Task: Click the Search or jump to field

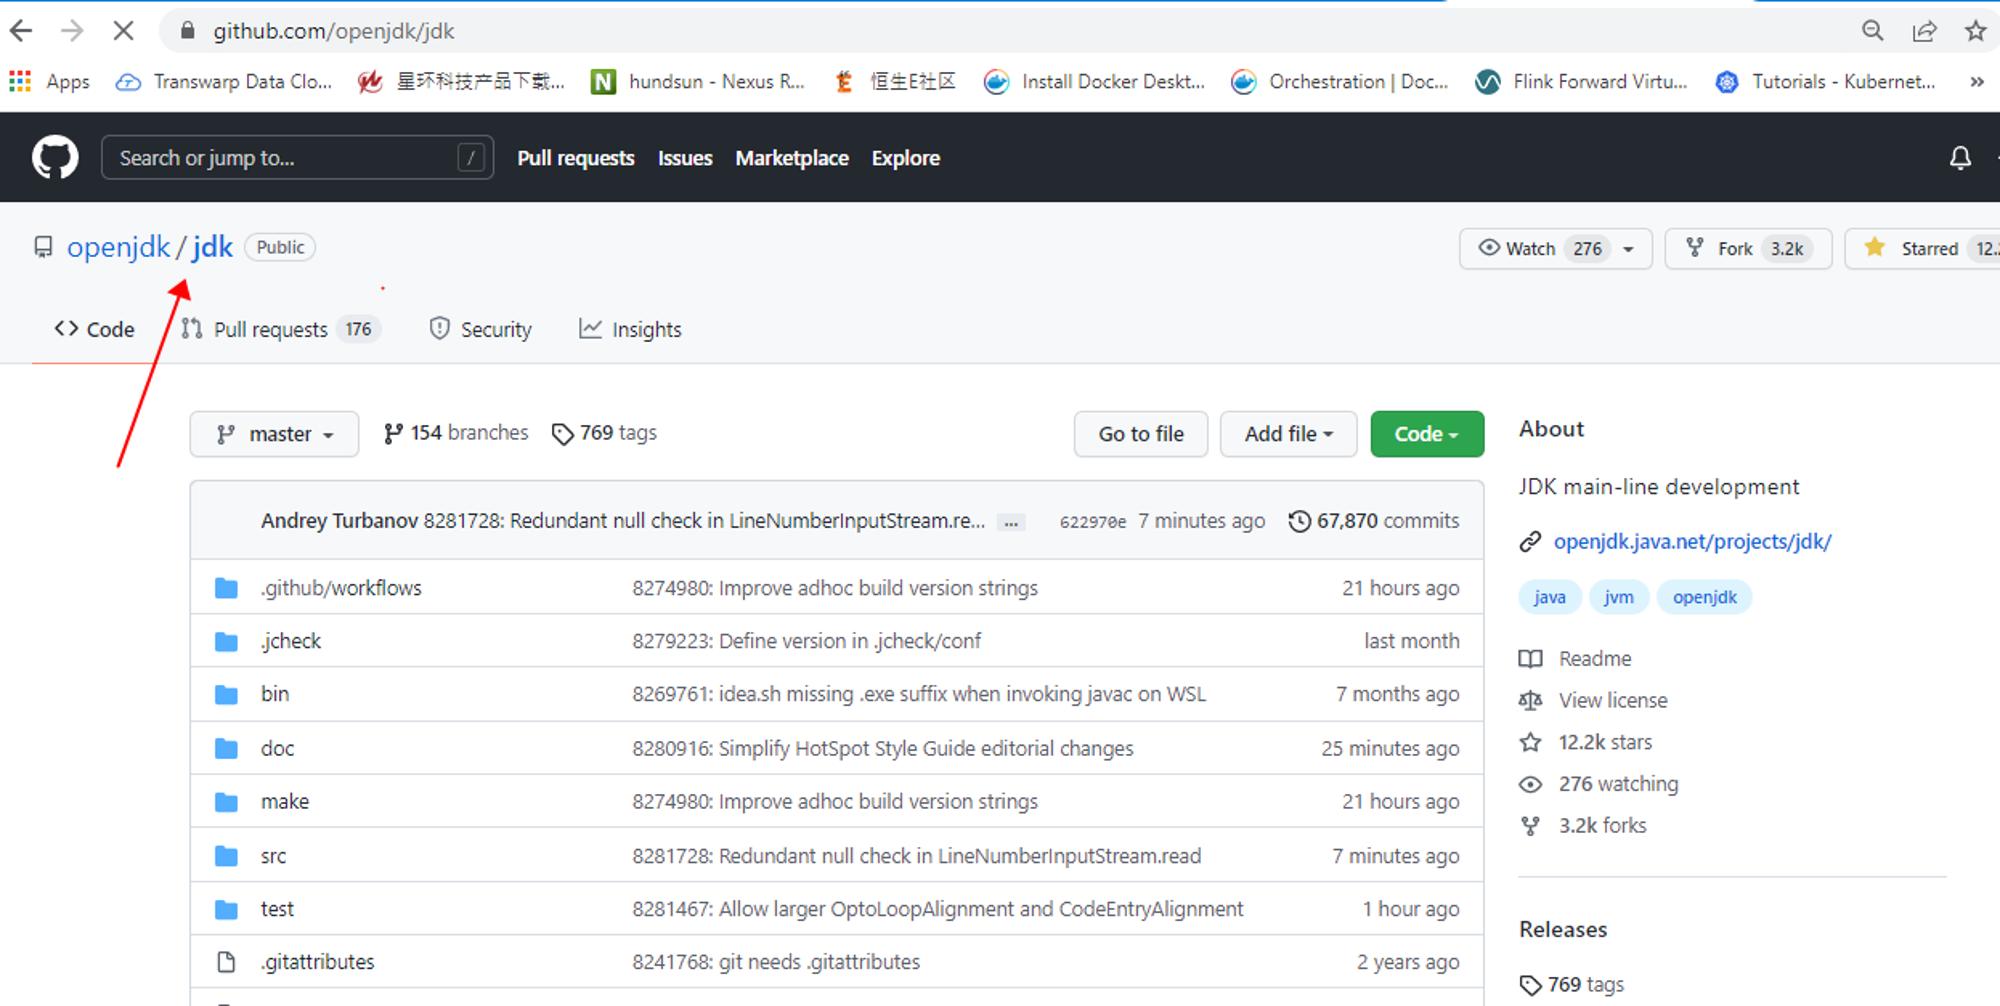Action: tap(285, 158)
